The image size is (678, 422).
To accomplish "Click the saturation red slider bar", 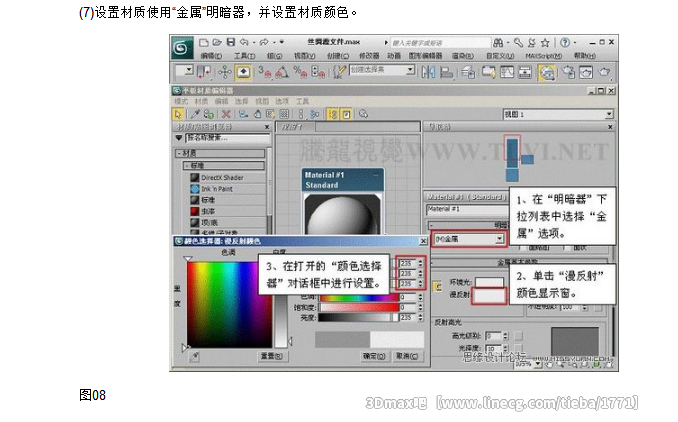I will (x=358, y=307).
